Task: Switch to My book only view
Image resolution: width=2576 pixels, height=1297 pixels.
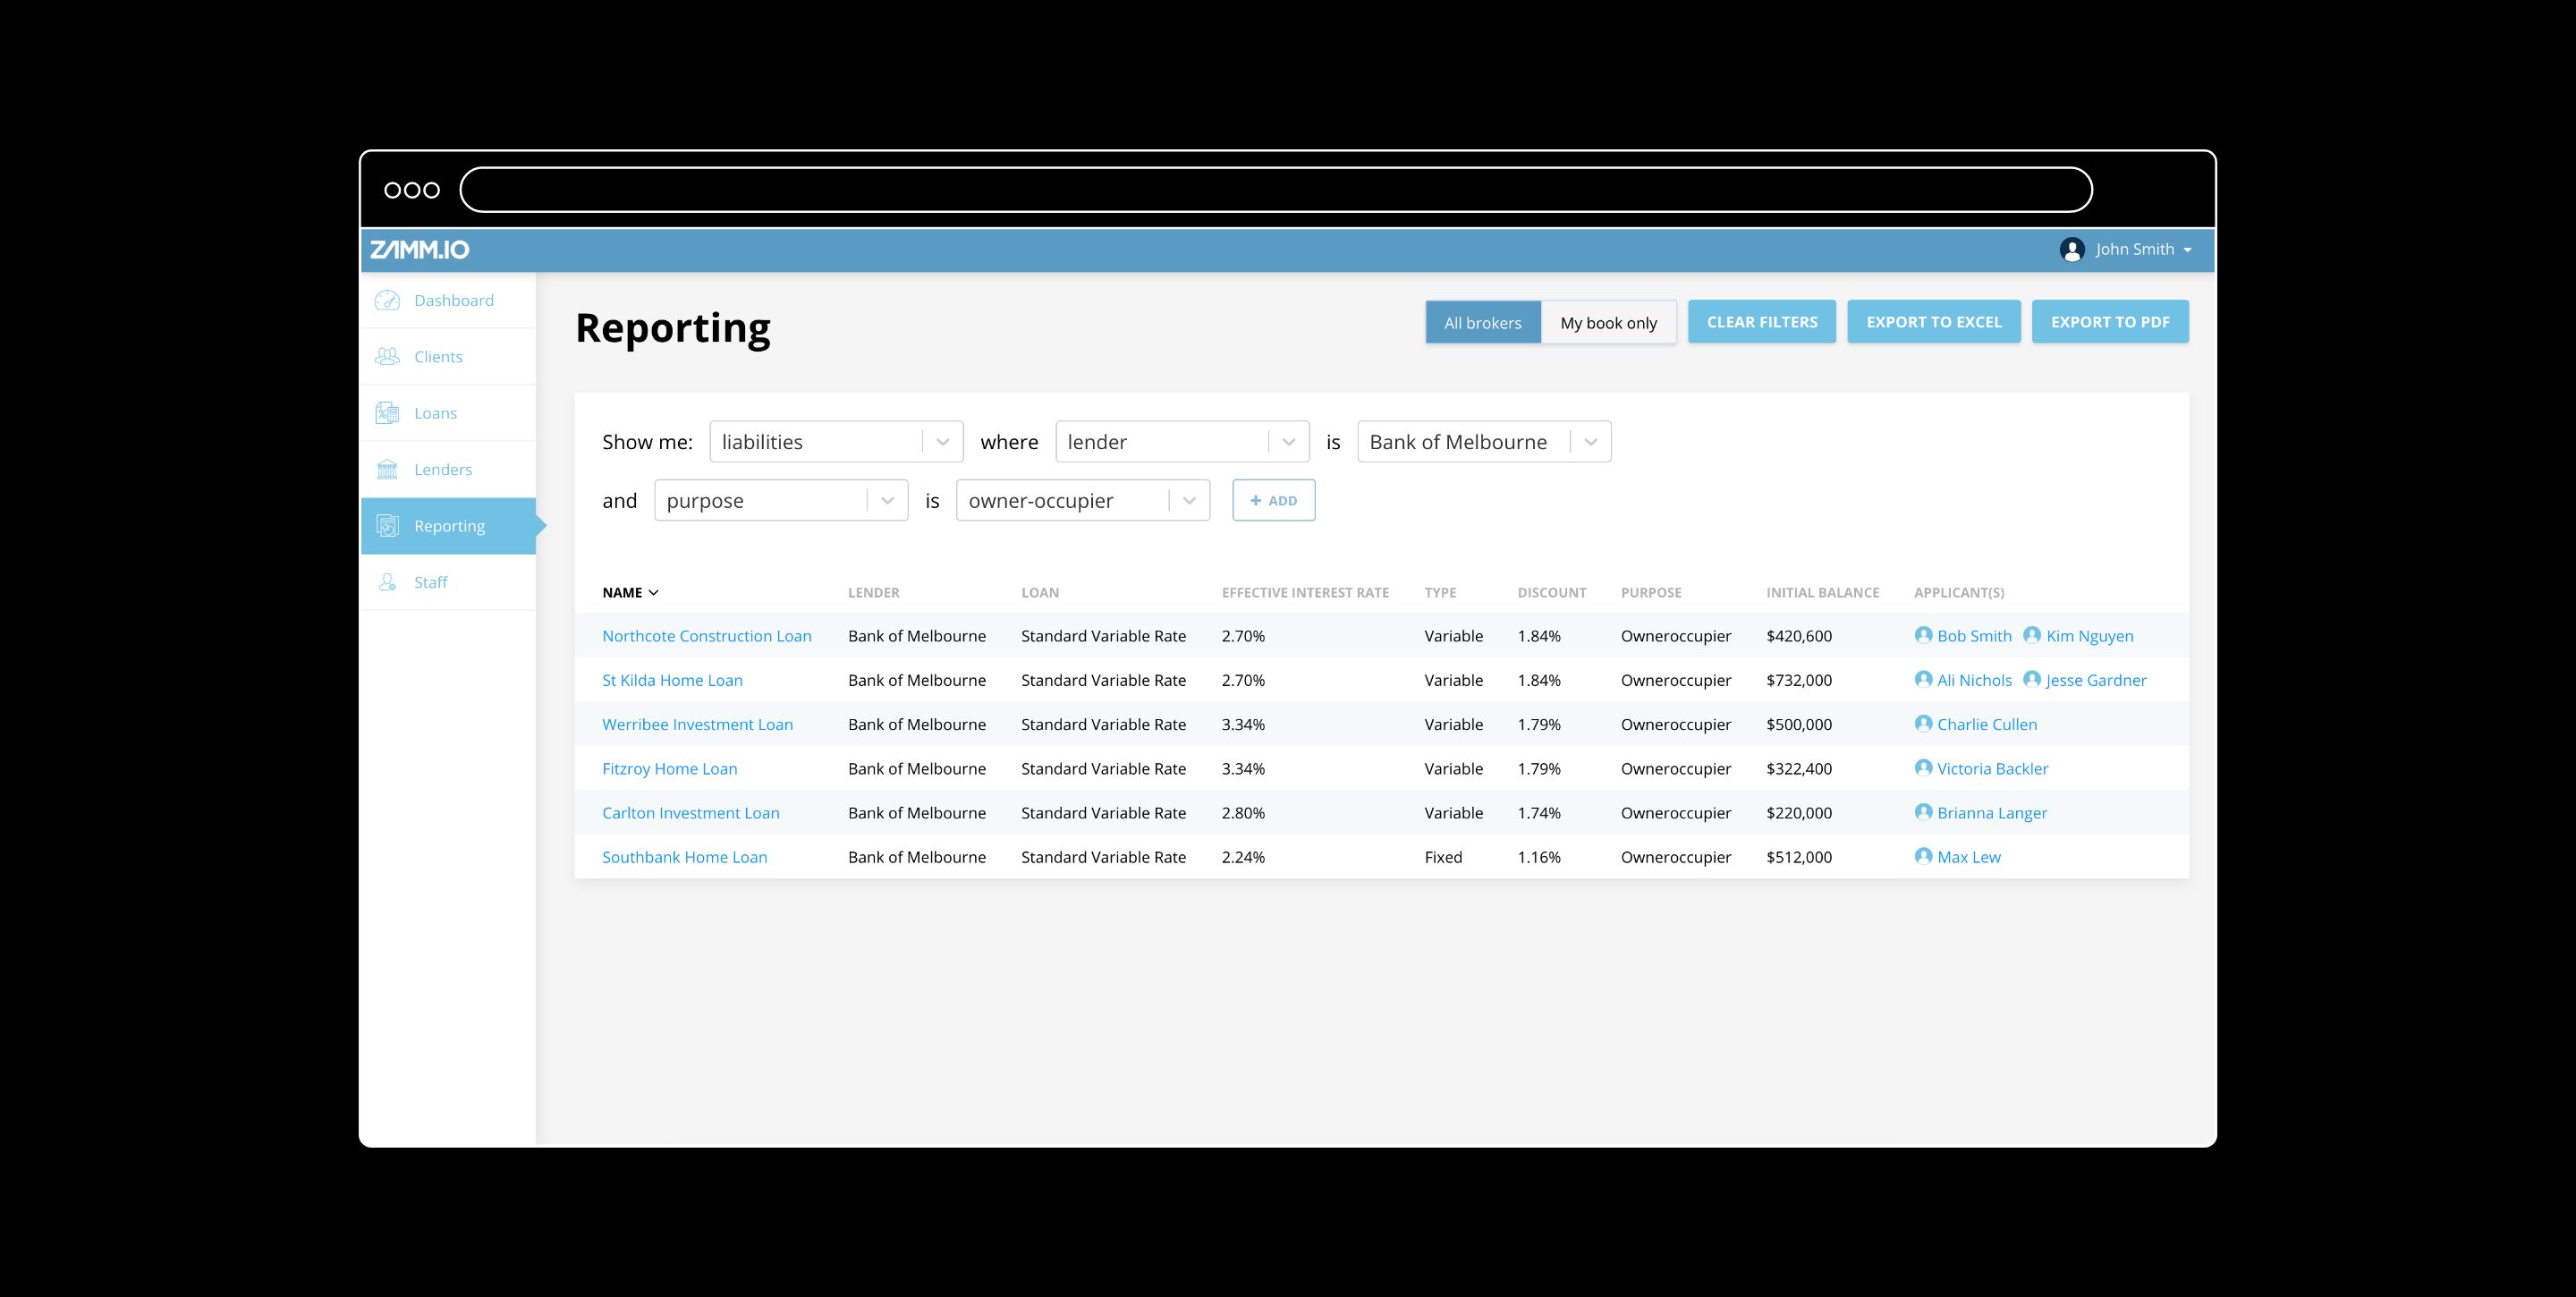Action: tap(1608, 322)
